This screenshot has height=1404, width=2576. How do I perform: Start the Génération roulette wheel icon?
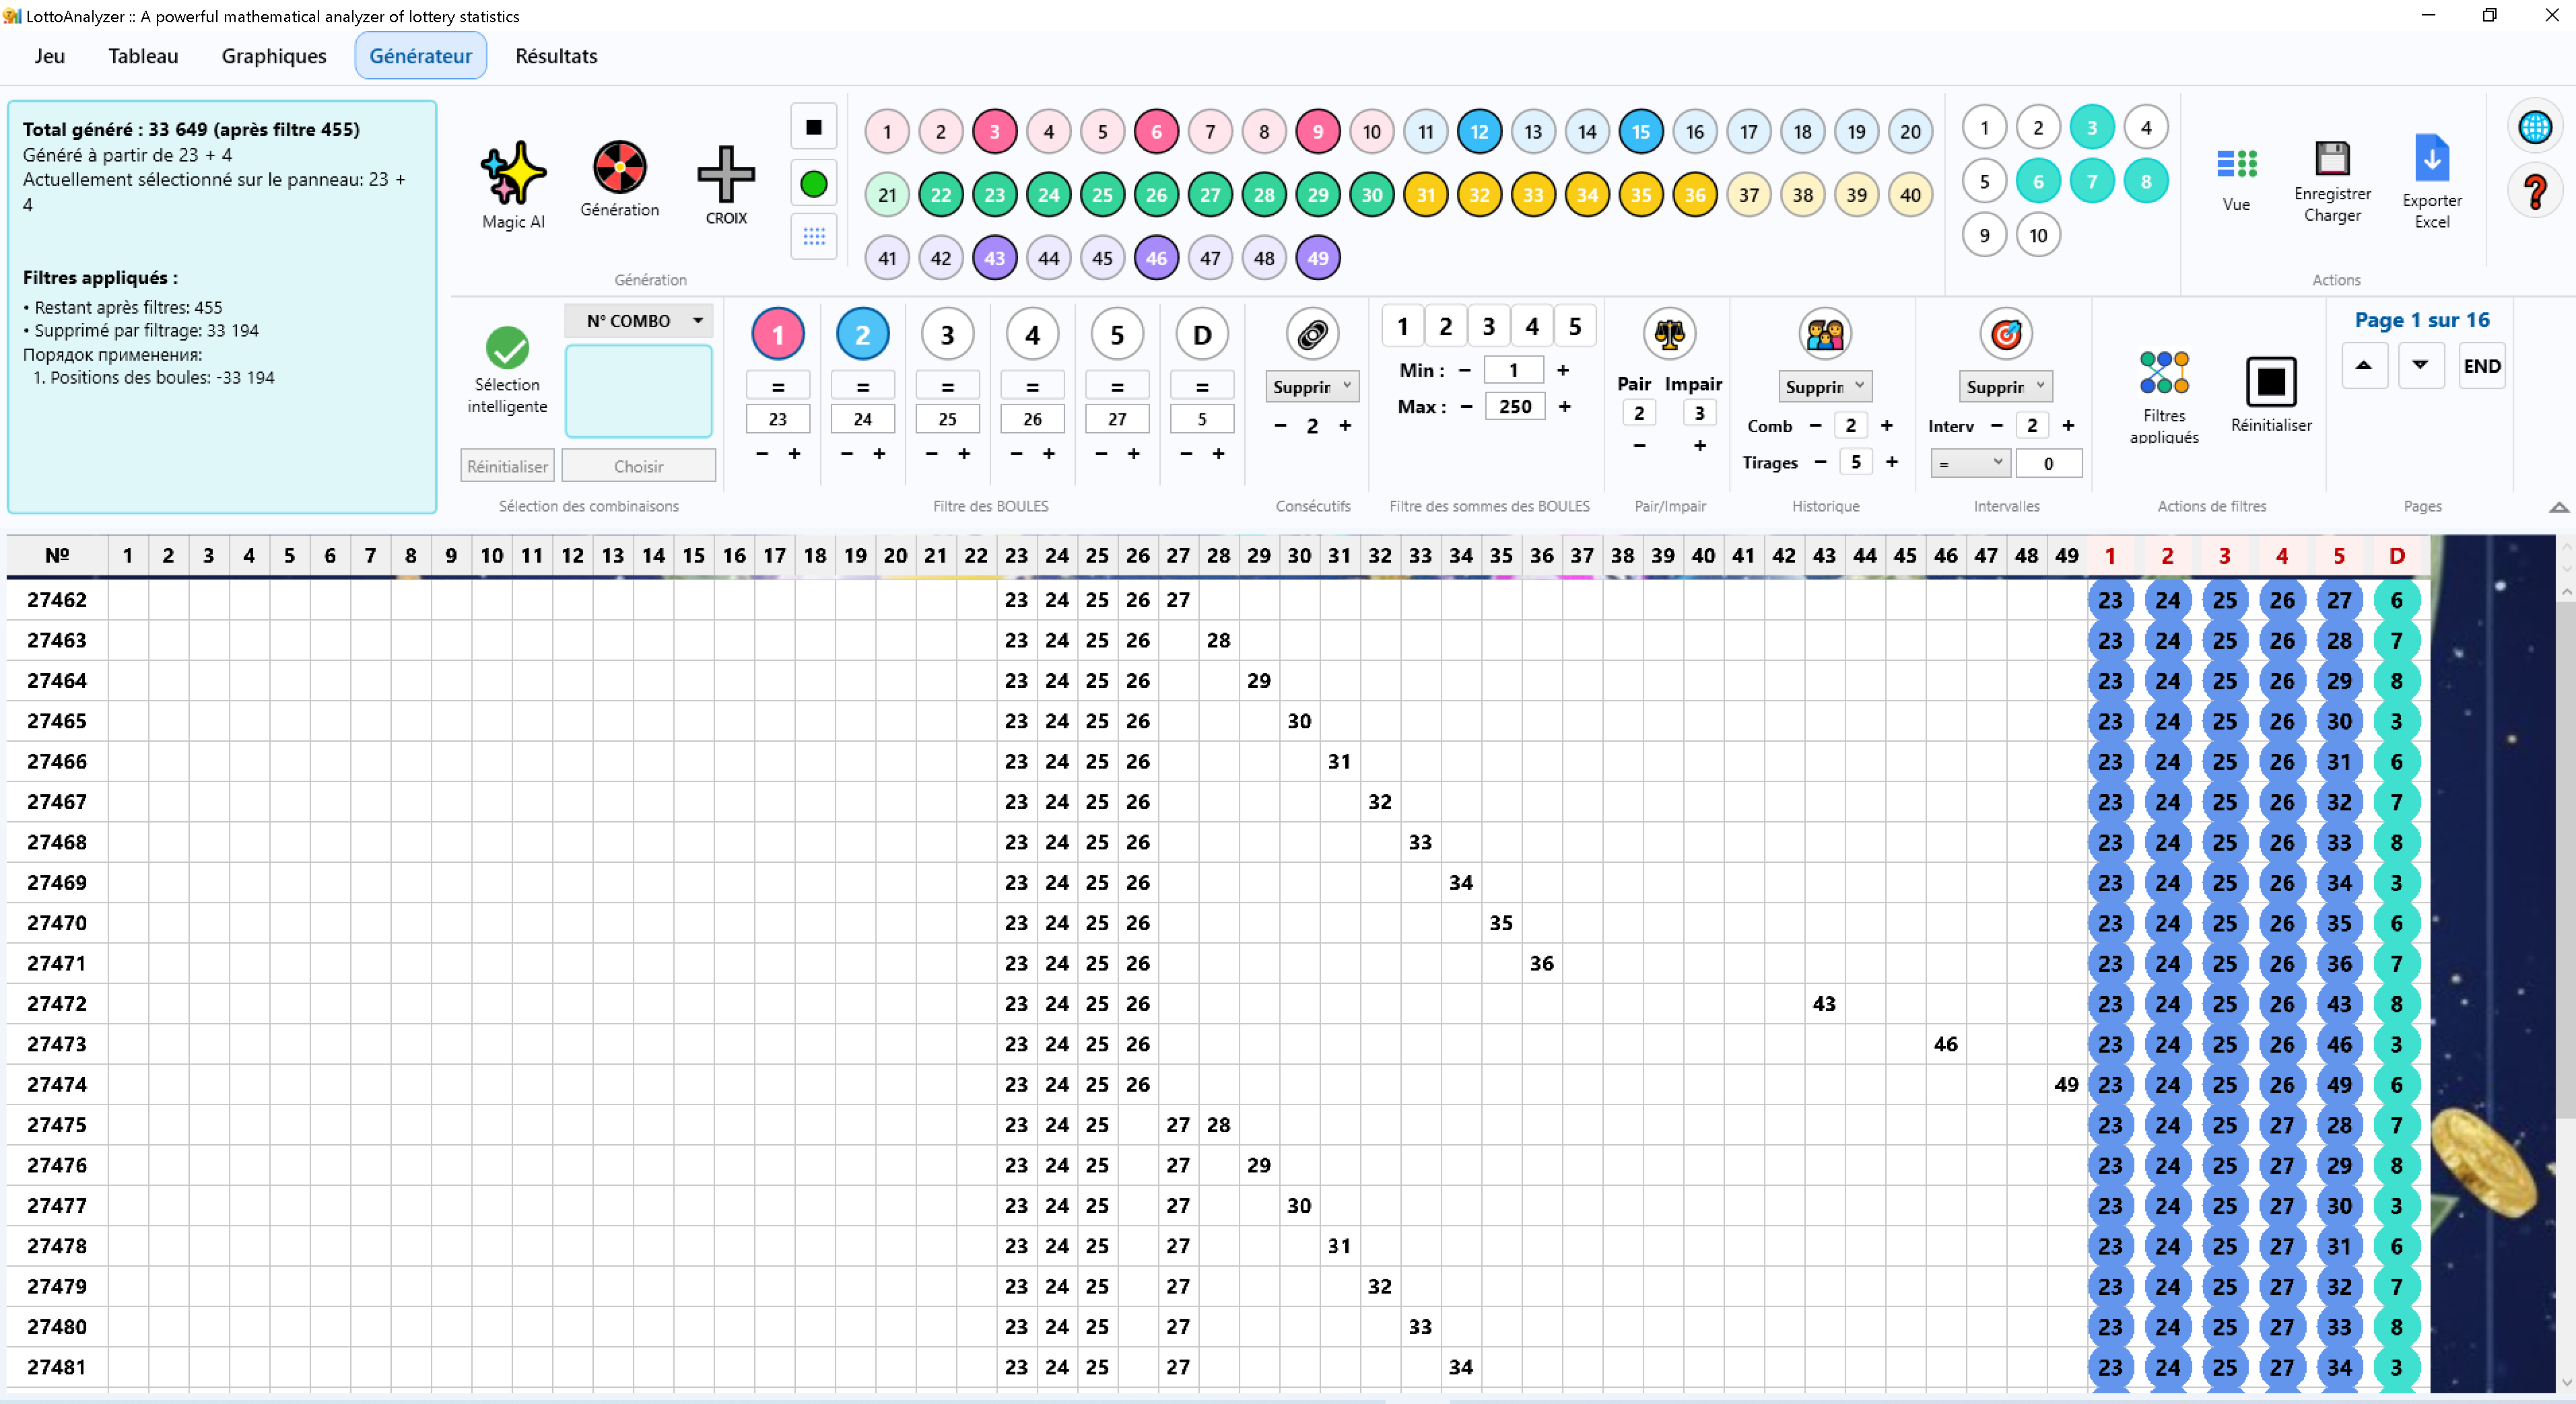[619, 167]
